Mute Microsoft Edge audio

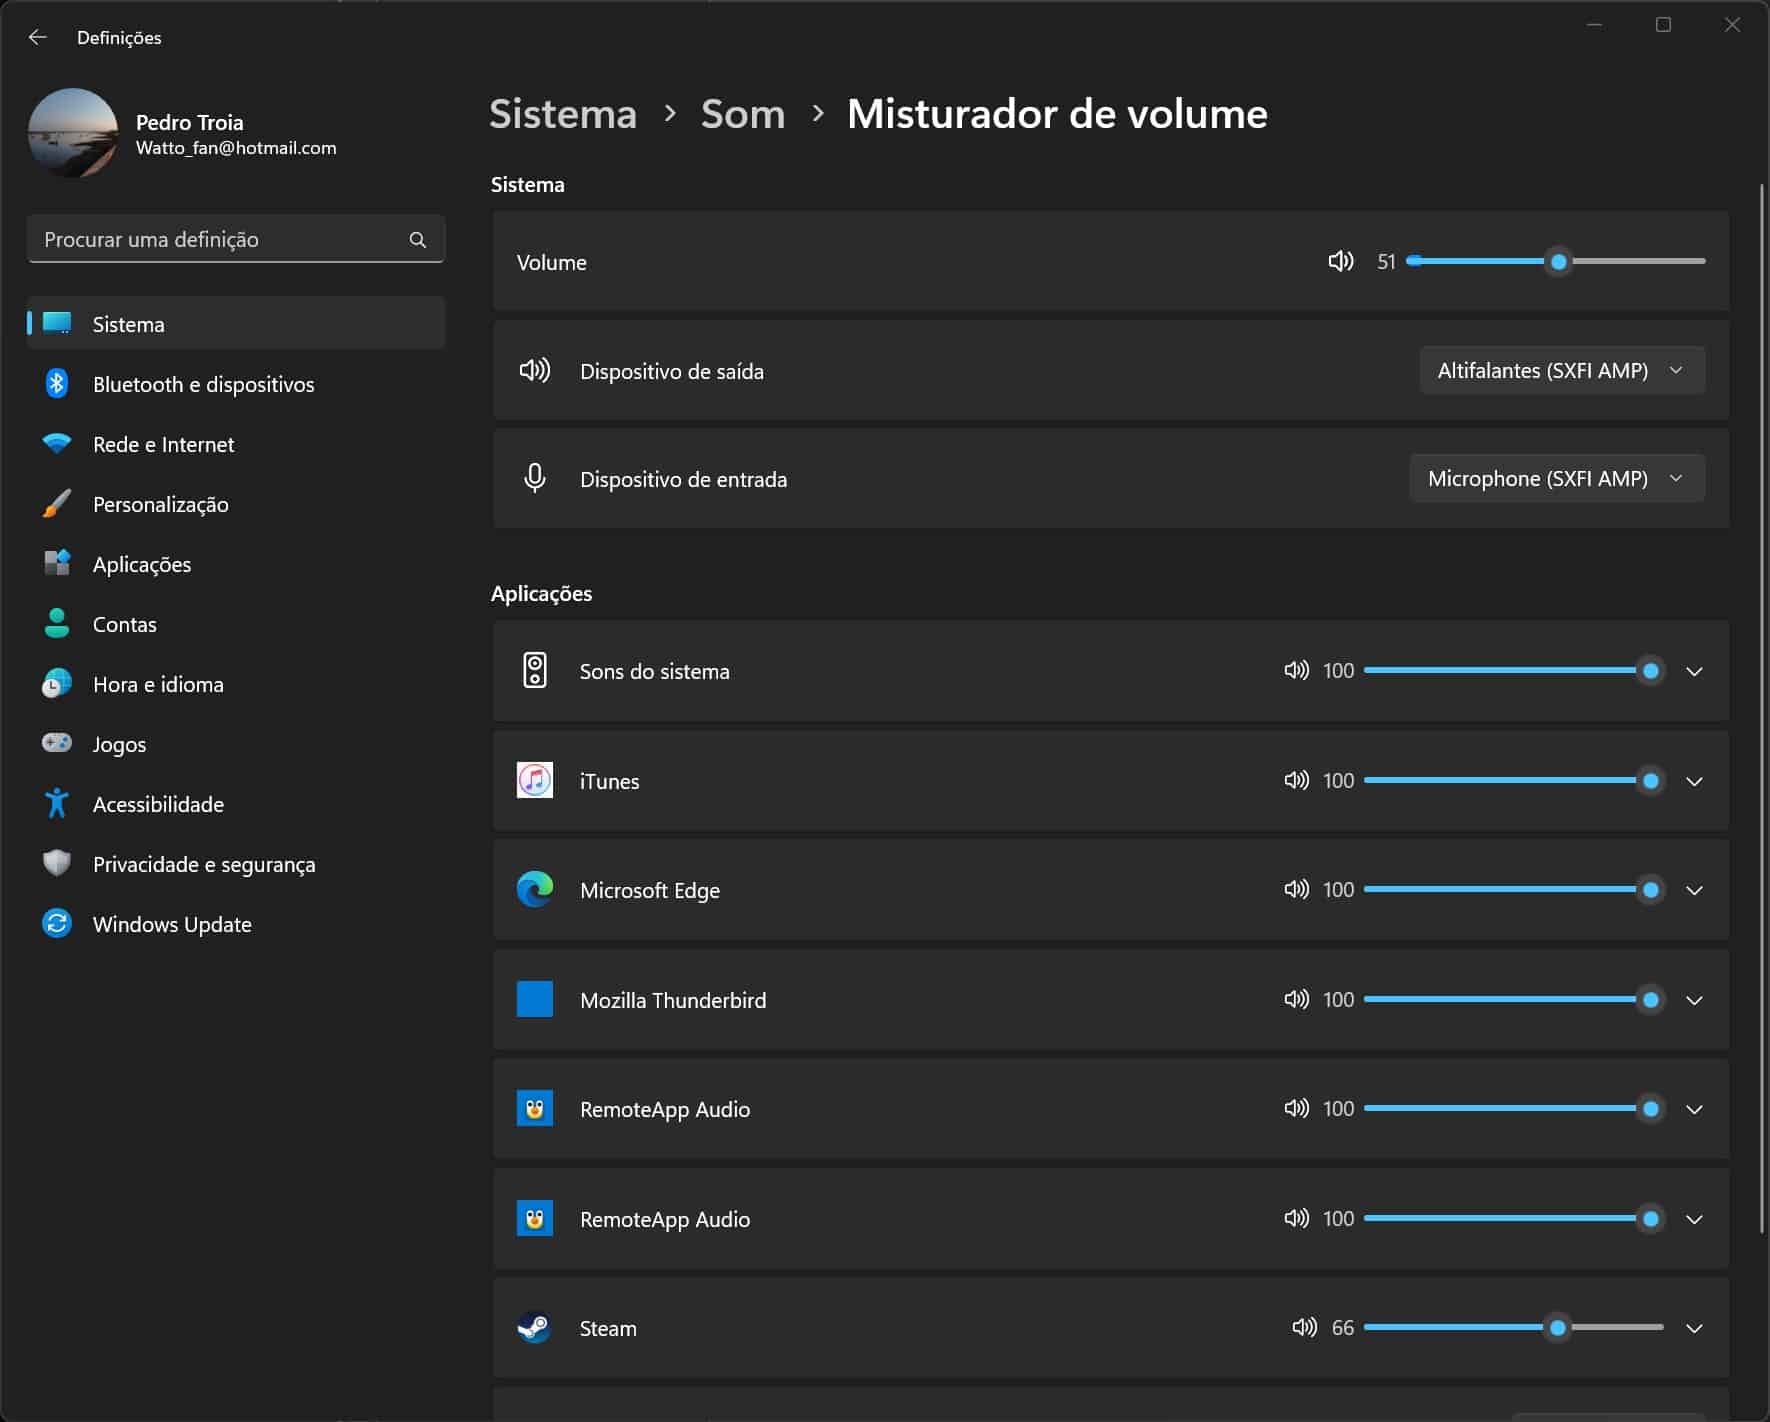click(1296, 889)
